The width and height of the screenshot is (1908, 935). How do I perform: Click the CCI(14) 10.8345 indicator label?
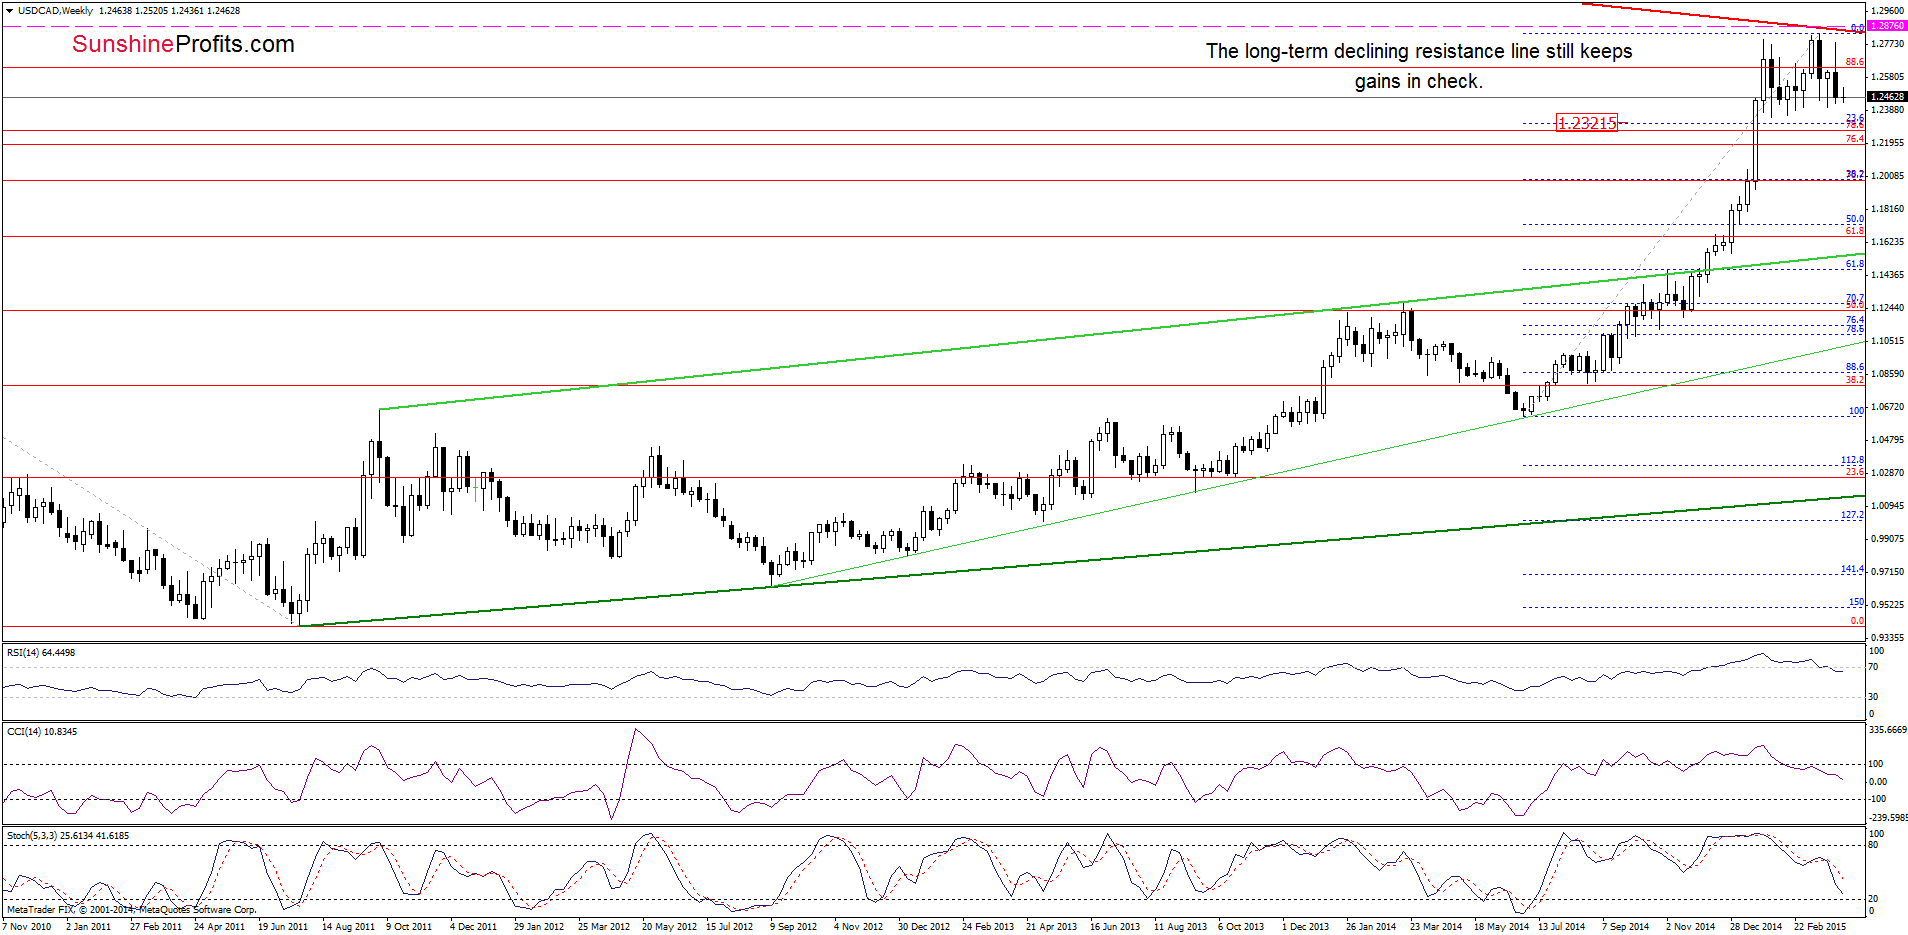[42, 732]
